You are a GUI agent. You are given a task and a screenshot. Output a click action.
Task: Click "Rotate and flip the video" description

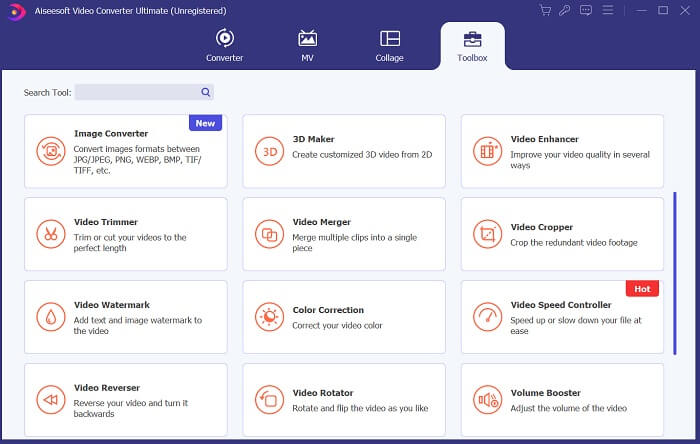(360, 408)
